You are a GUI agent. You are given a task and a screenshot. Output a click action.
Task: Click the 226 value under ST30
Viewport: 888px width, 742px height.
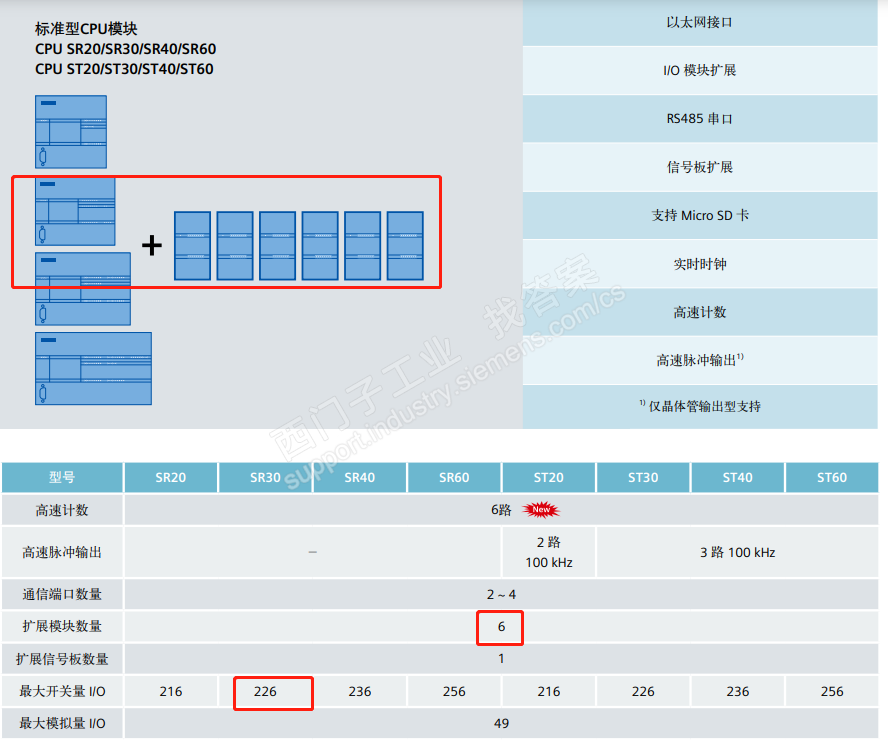(x=643, y=691)
